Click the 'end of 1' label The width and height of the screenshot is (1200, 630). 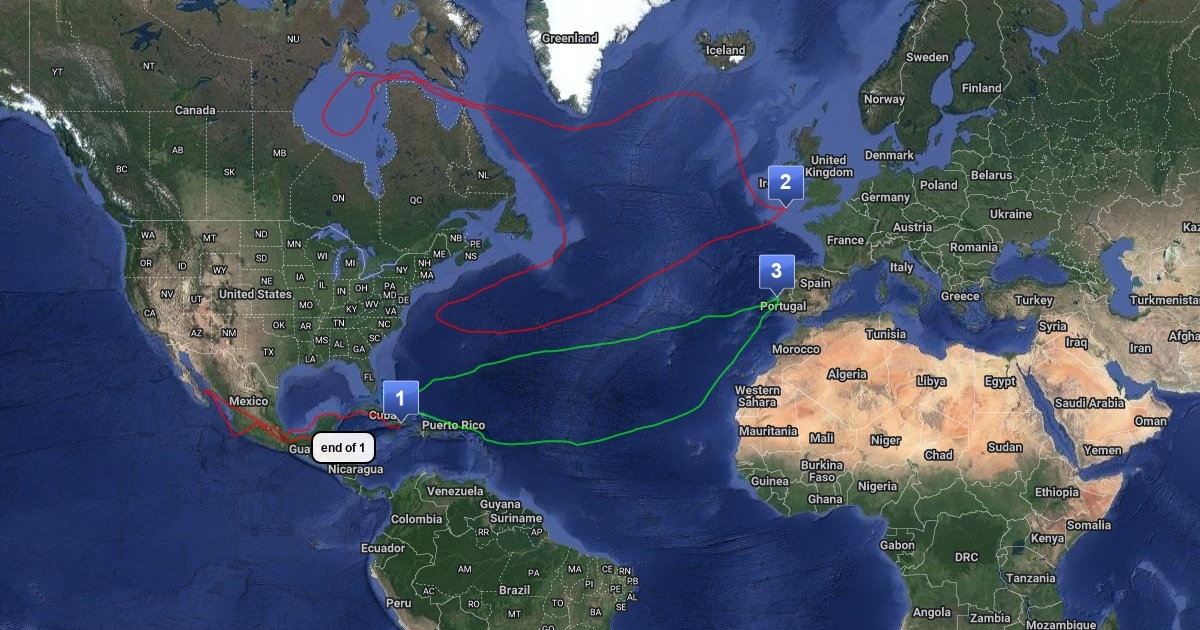343,448
